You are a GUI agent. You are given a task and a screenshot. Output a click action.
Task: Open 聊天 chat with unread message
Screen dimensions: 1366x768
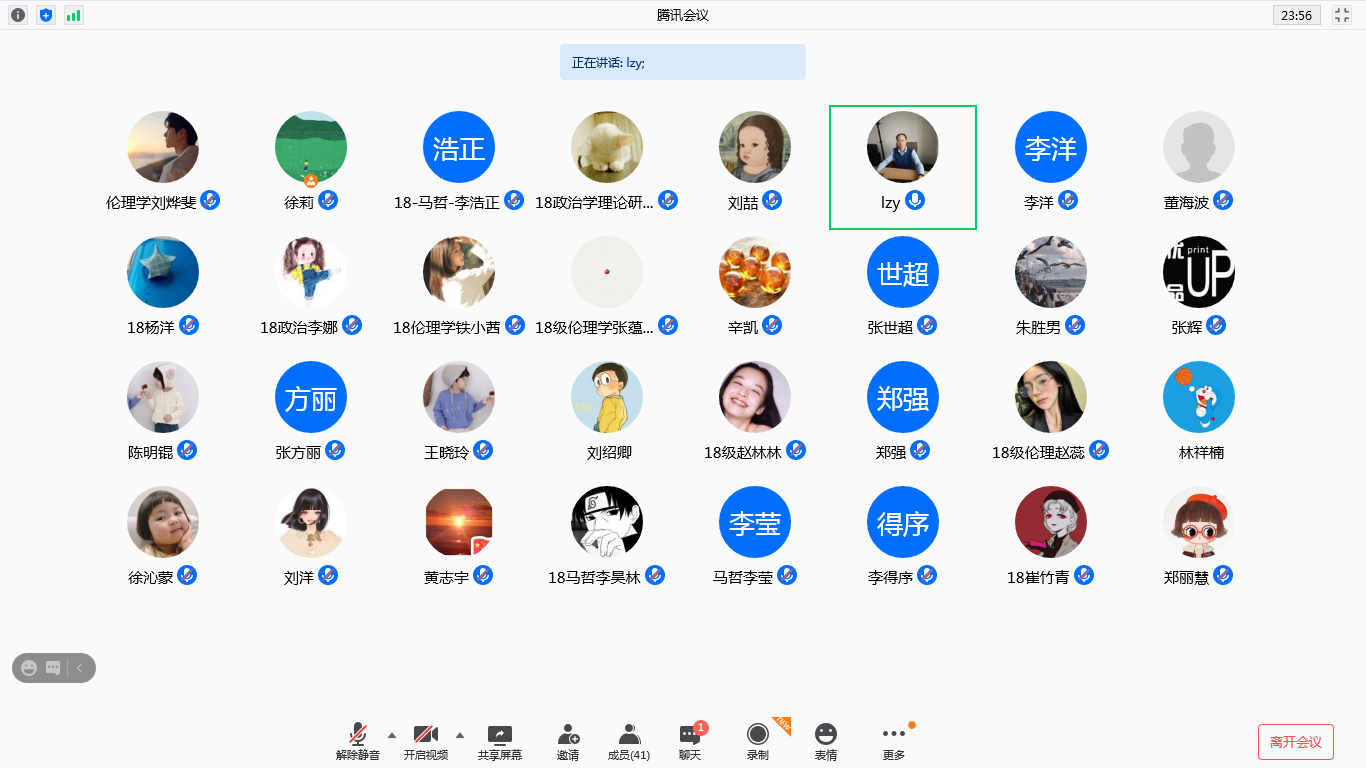tap(690, 741)
